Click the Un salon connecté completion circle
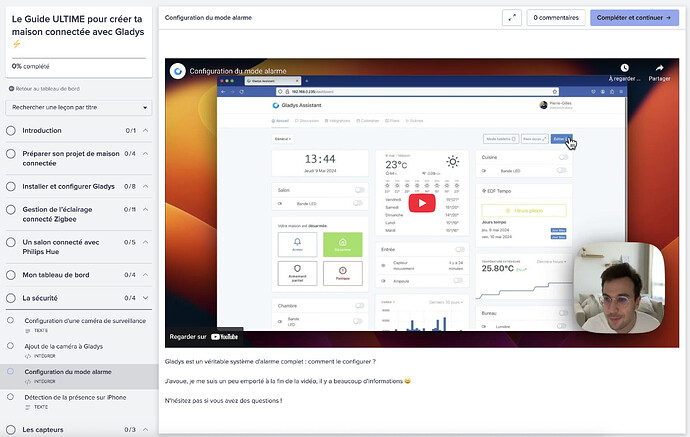This screenshot has height=437, width=690. pyautogui.click(x=11, y=242)
